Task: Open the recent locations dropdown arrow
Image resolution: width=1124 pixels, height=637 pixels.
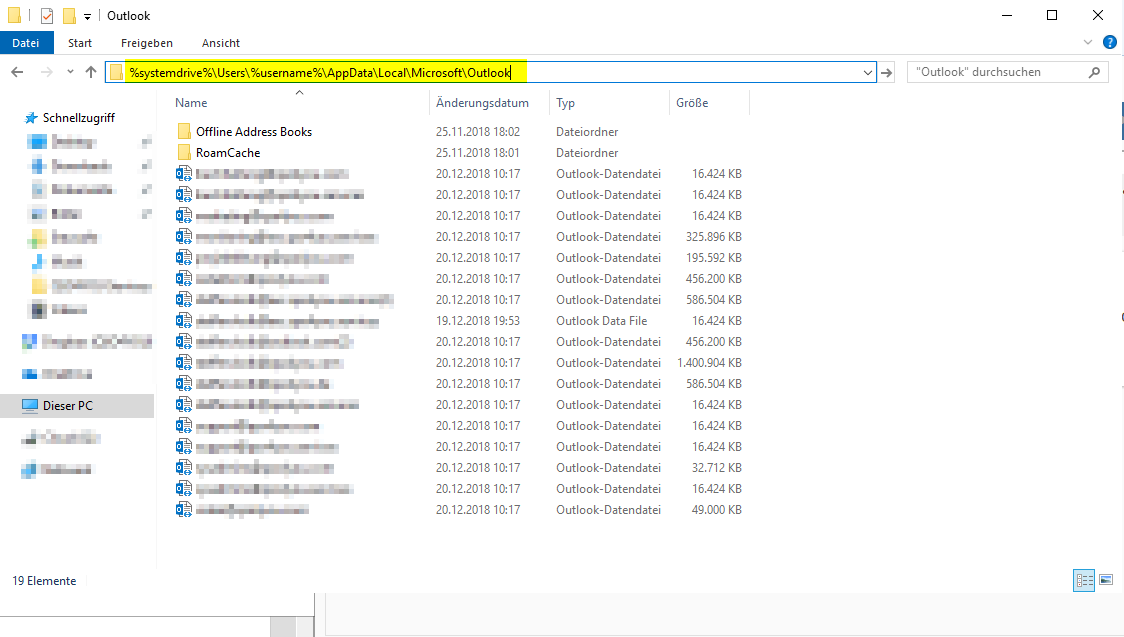Action: [x=70, y=72]
